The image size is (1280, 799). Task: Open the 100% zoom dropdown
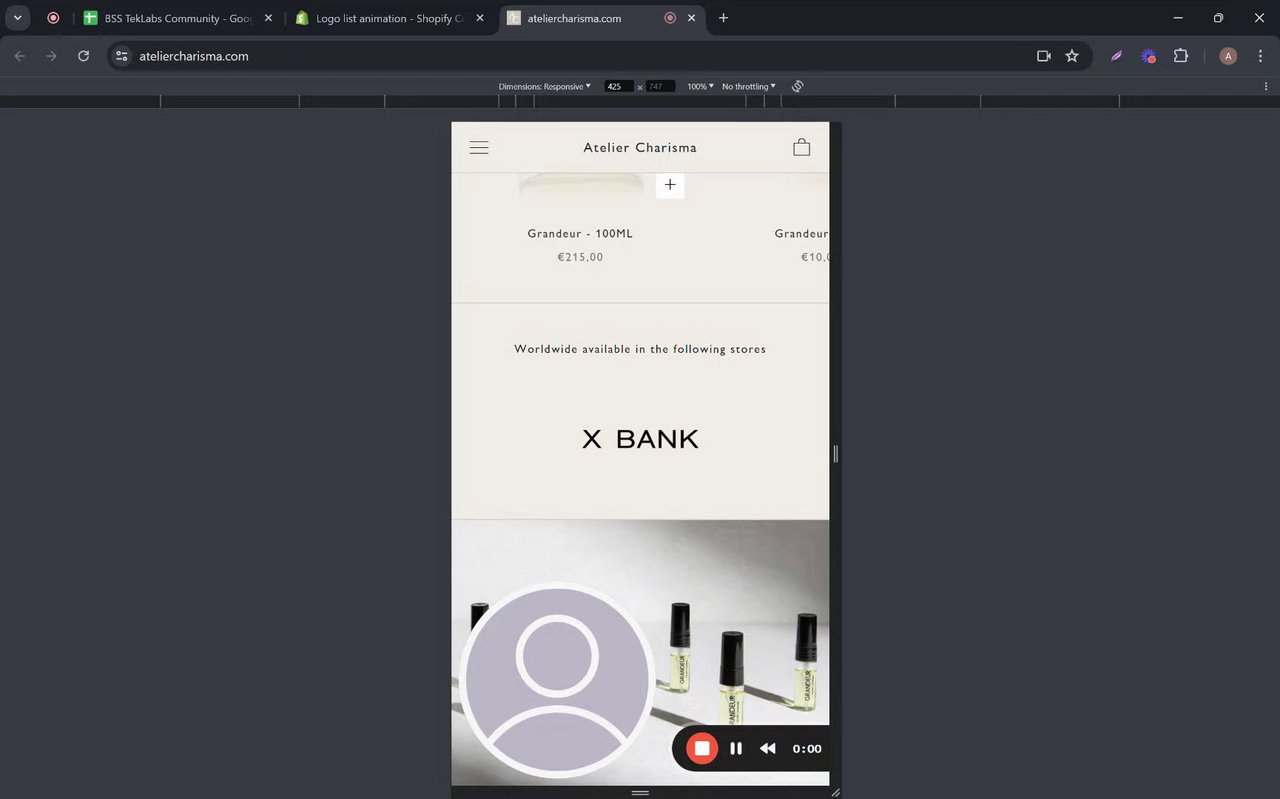coord(700,86)
